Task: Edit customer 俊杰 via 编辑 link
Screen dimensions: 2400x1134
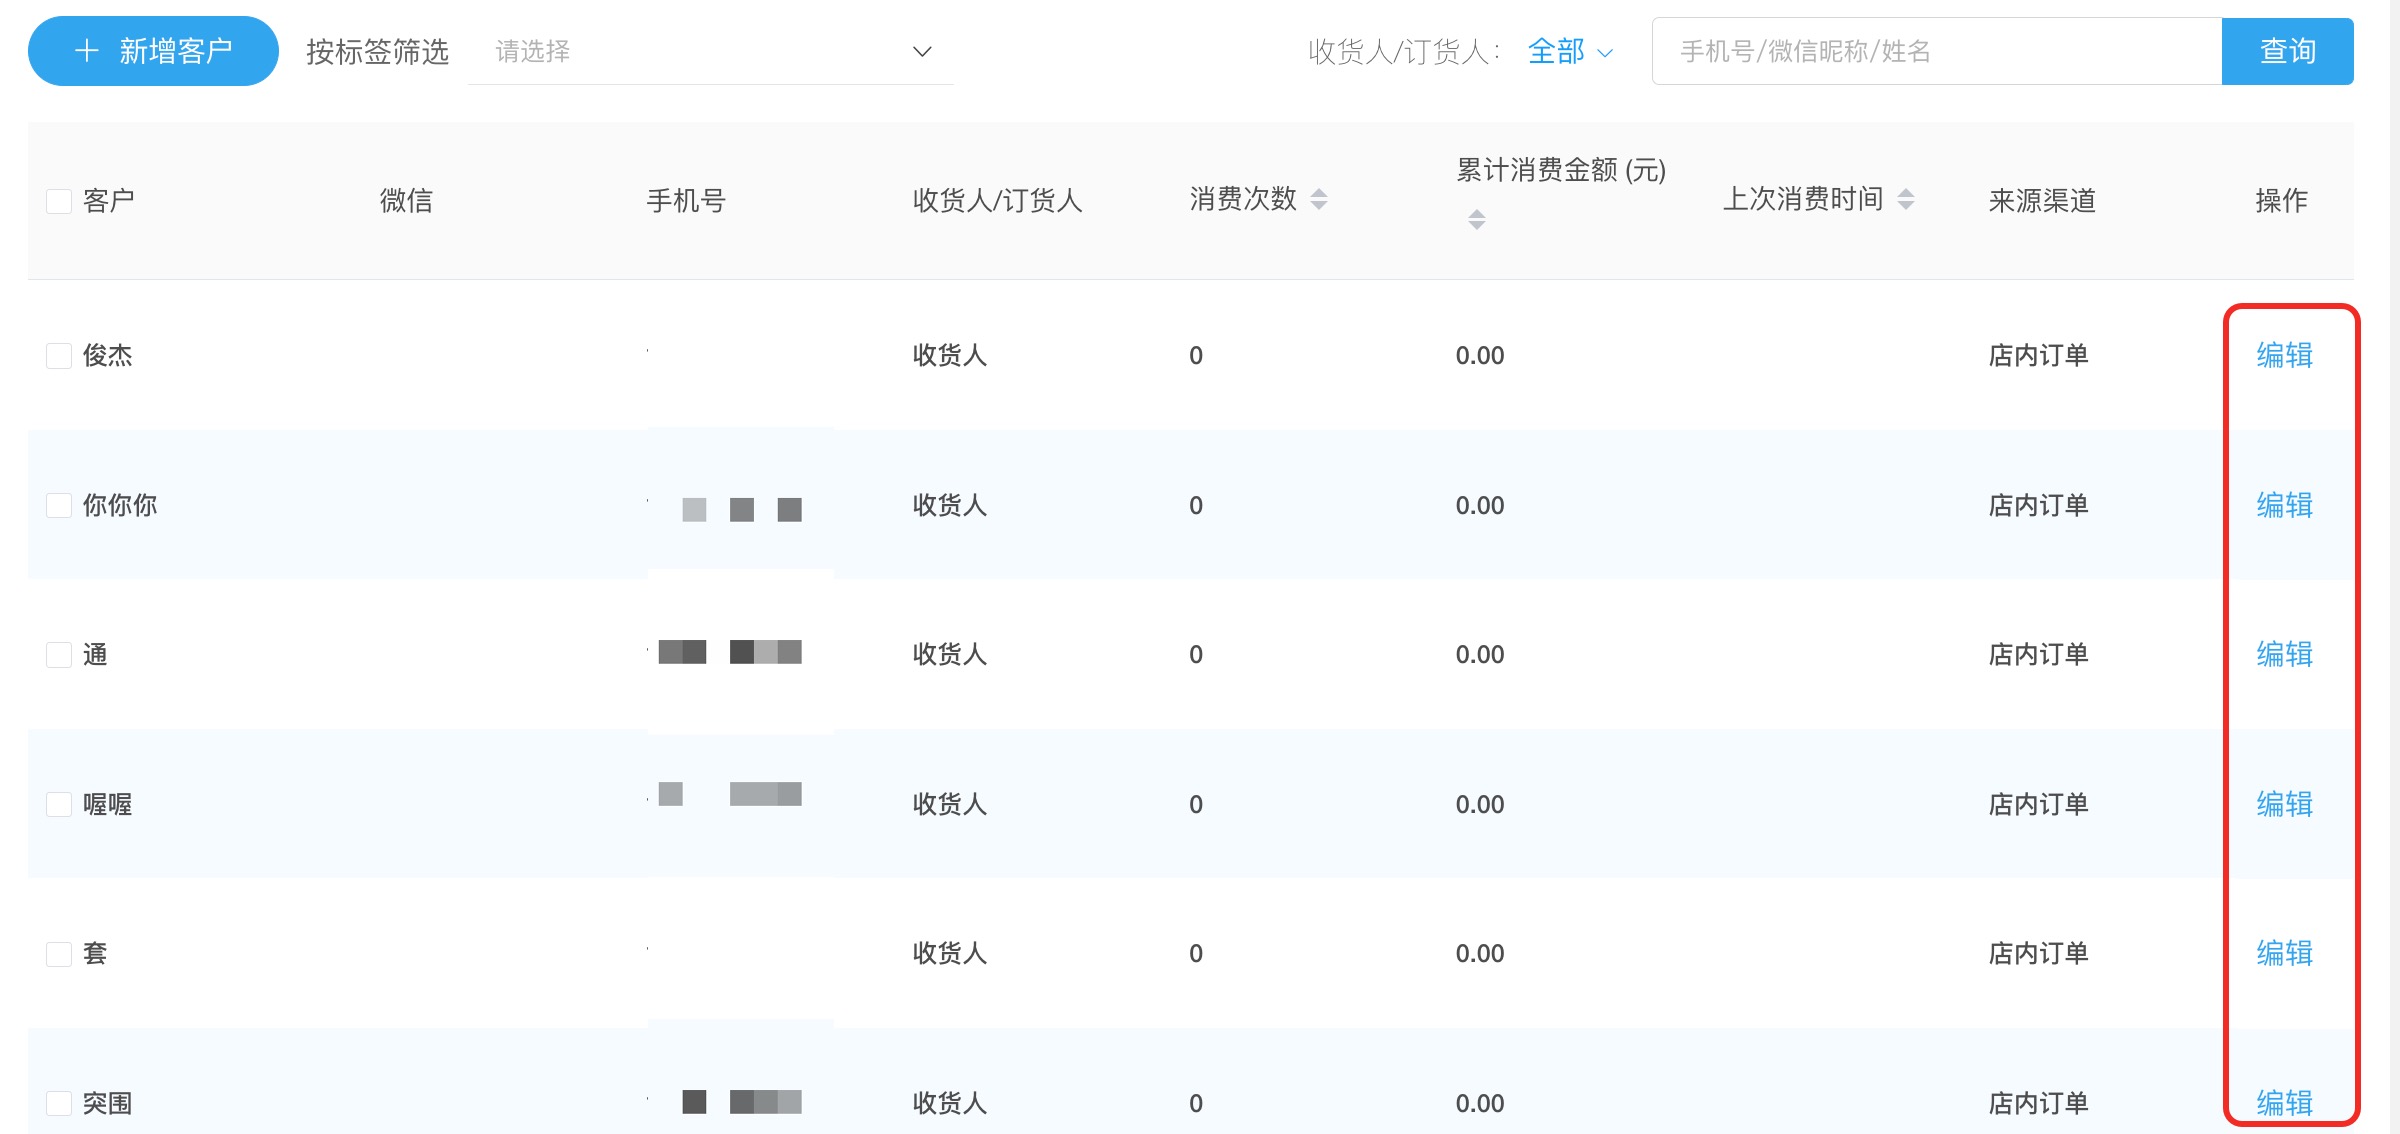Action: coord(2284,355)
